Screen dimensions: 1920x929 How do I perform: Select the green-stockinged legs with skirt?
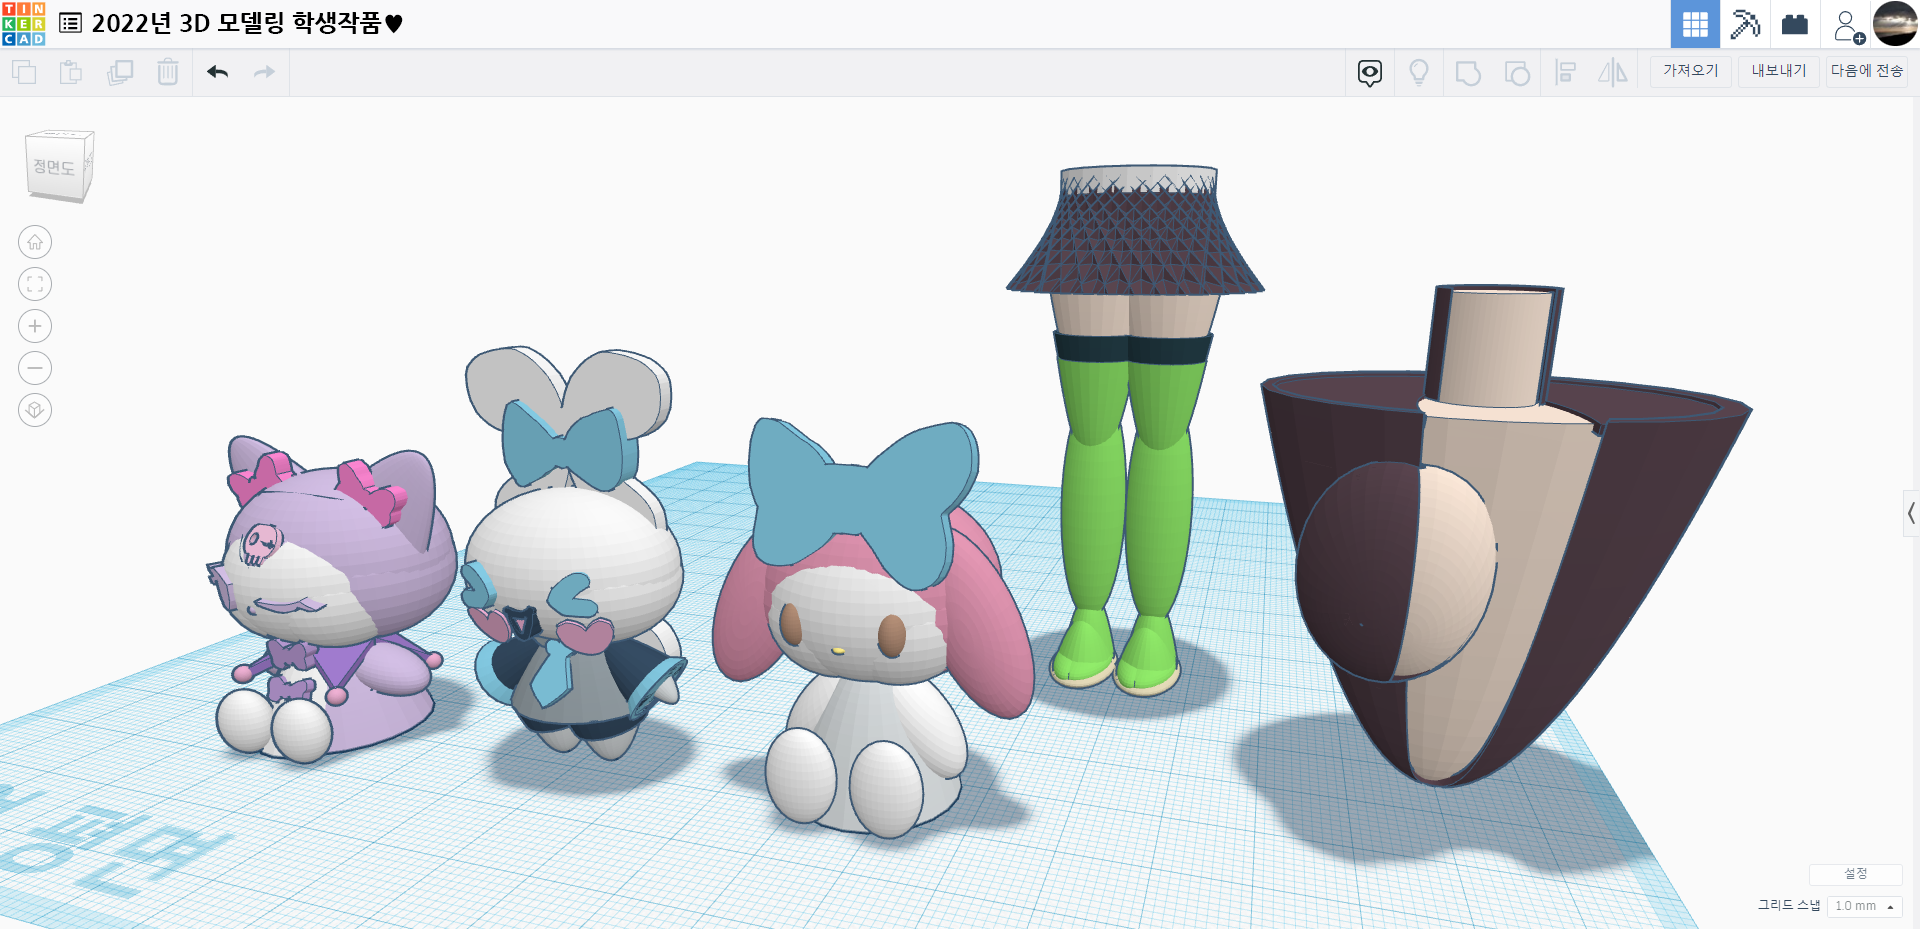[x=1134, y=430]
